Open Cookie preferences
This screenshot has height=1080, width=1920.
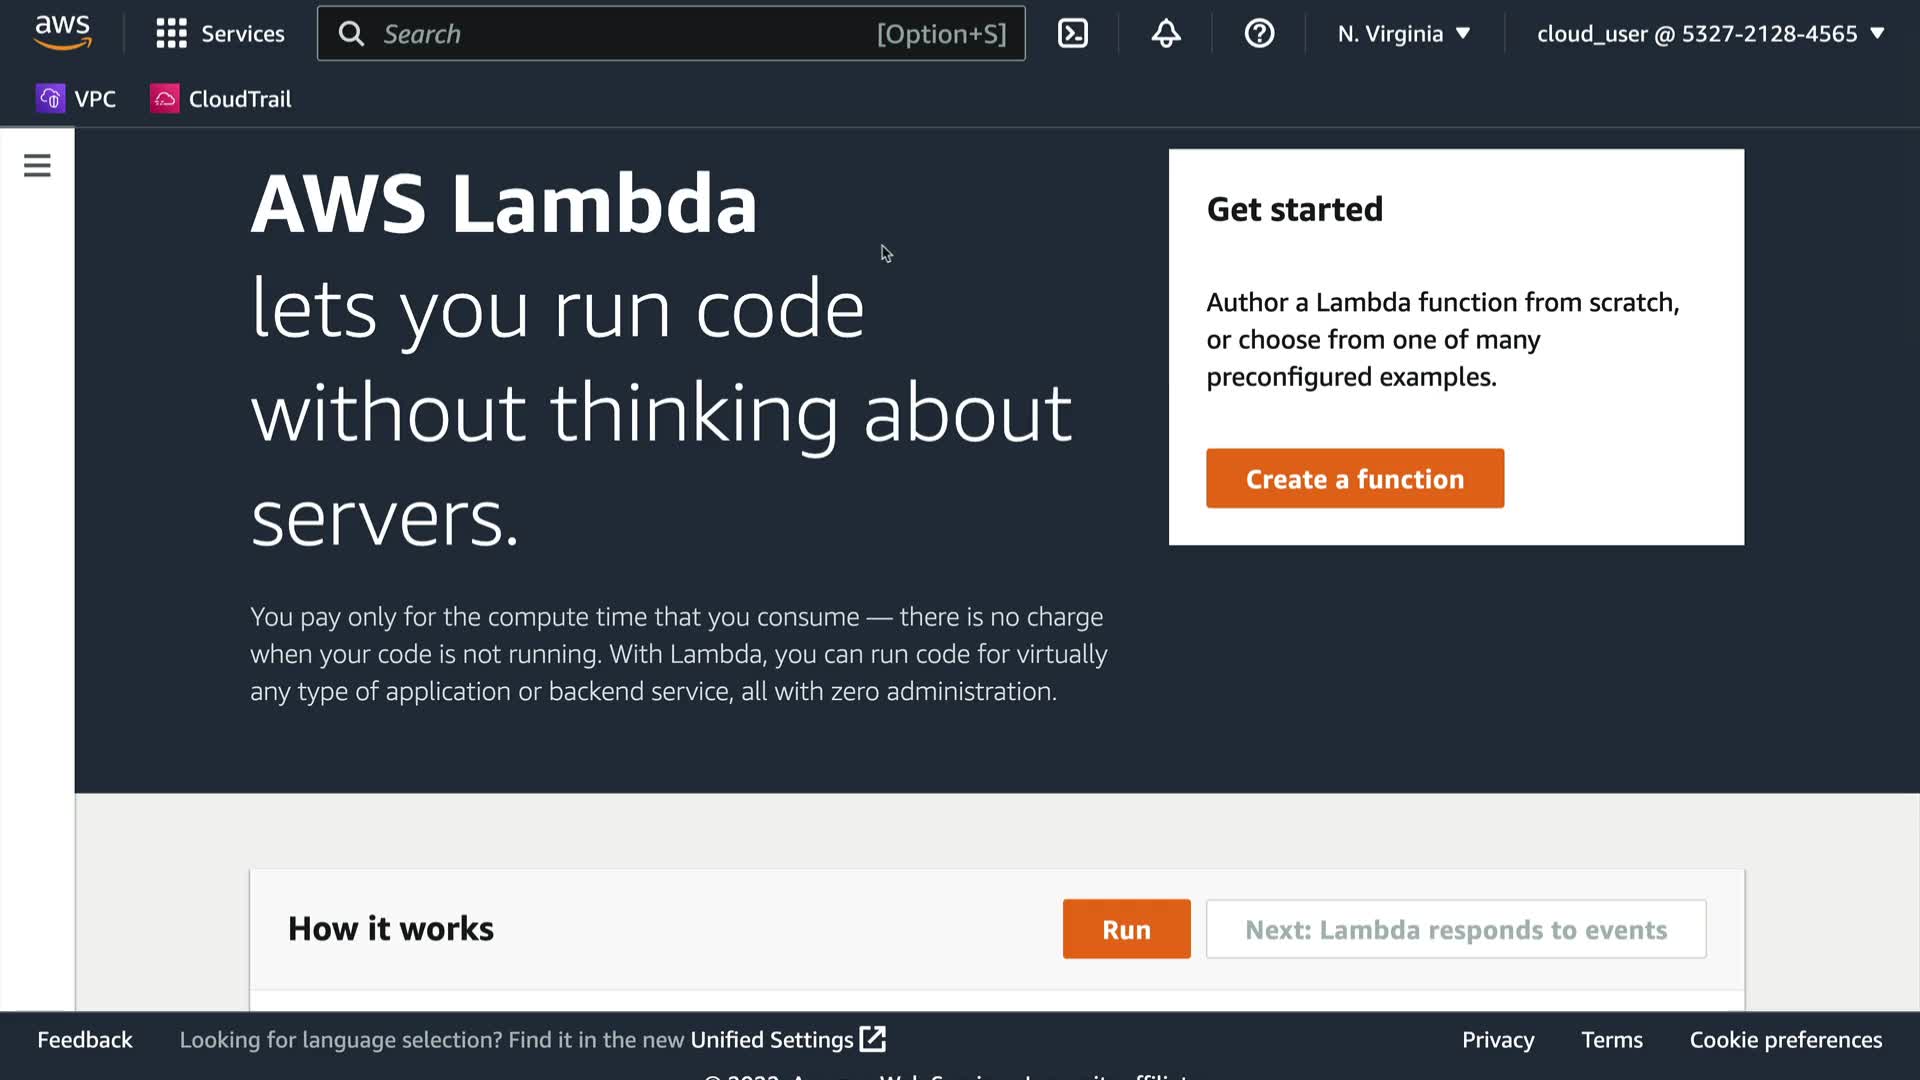click(x=1785, y=1040)
